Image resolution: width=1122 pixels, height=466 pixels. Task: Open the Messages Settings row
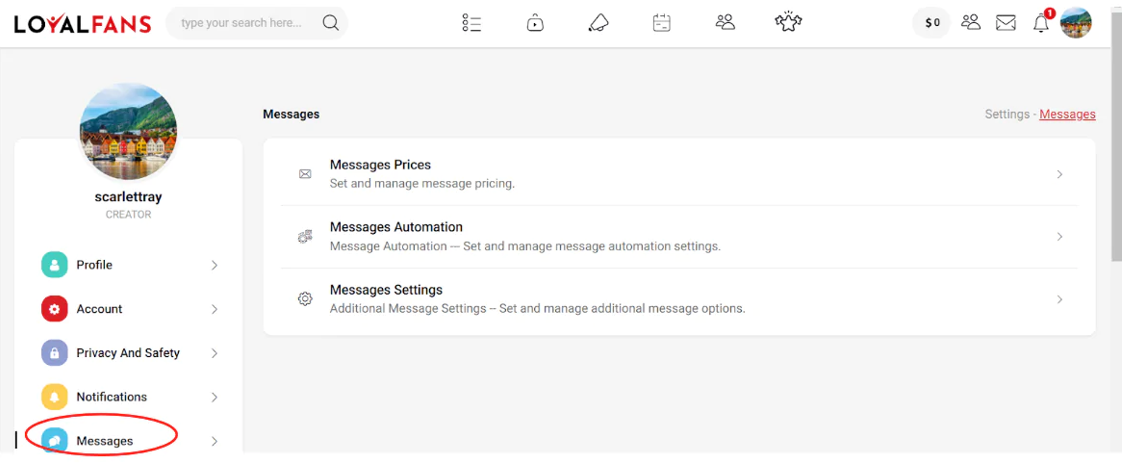pyautogui.click(x=680, y=299)
